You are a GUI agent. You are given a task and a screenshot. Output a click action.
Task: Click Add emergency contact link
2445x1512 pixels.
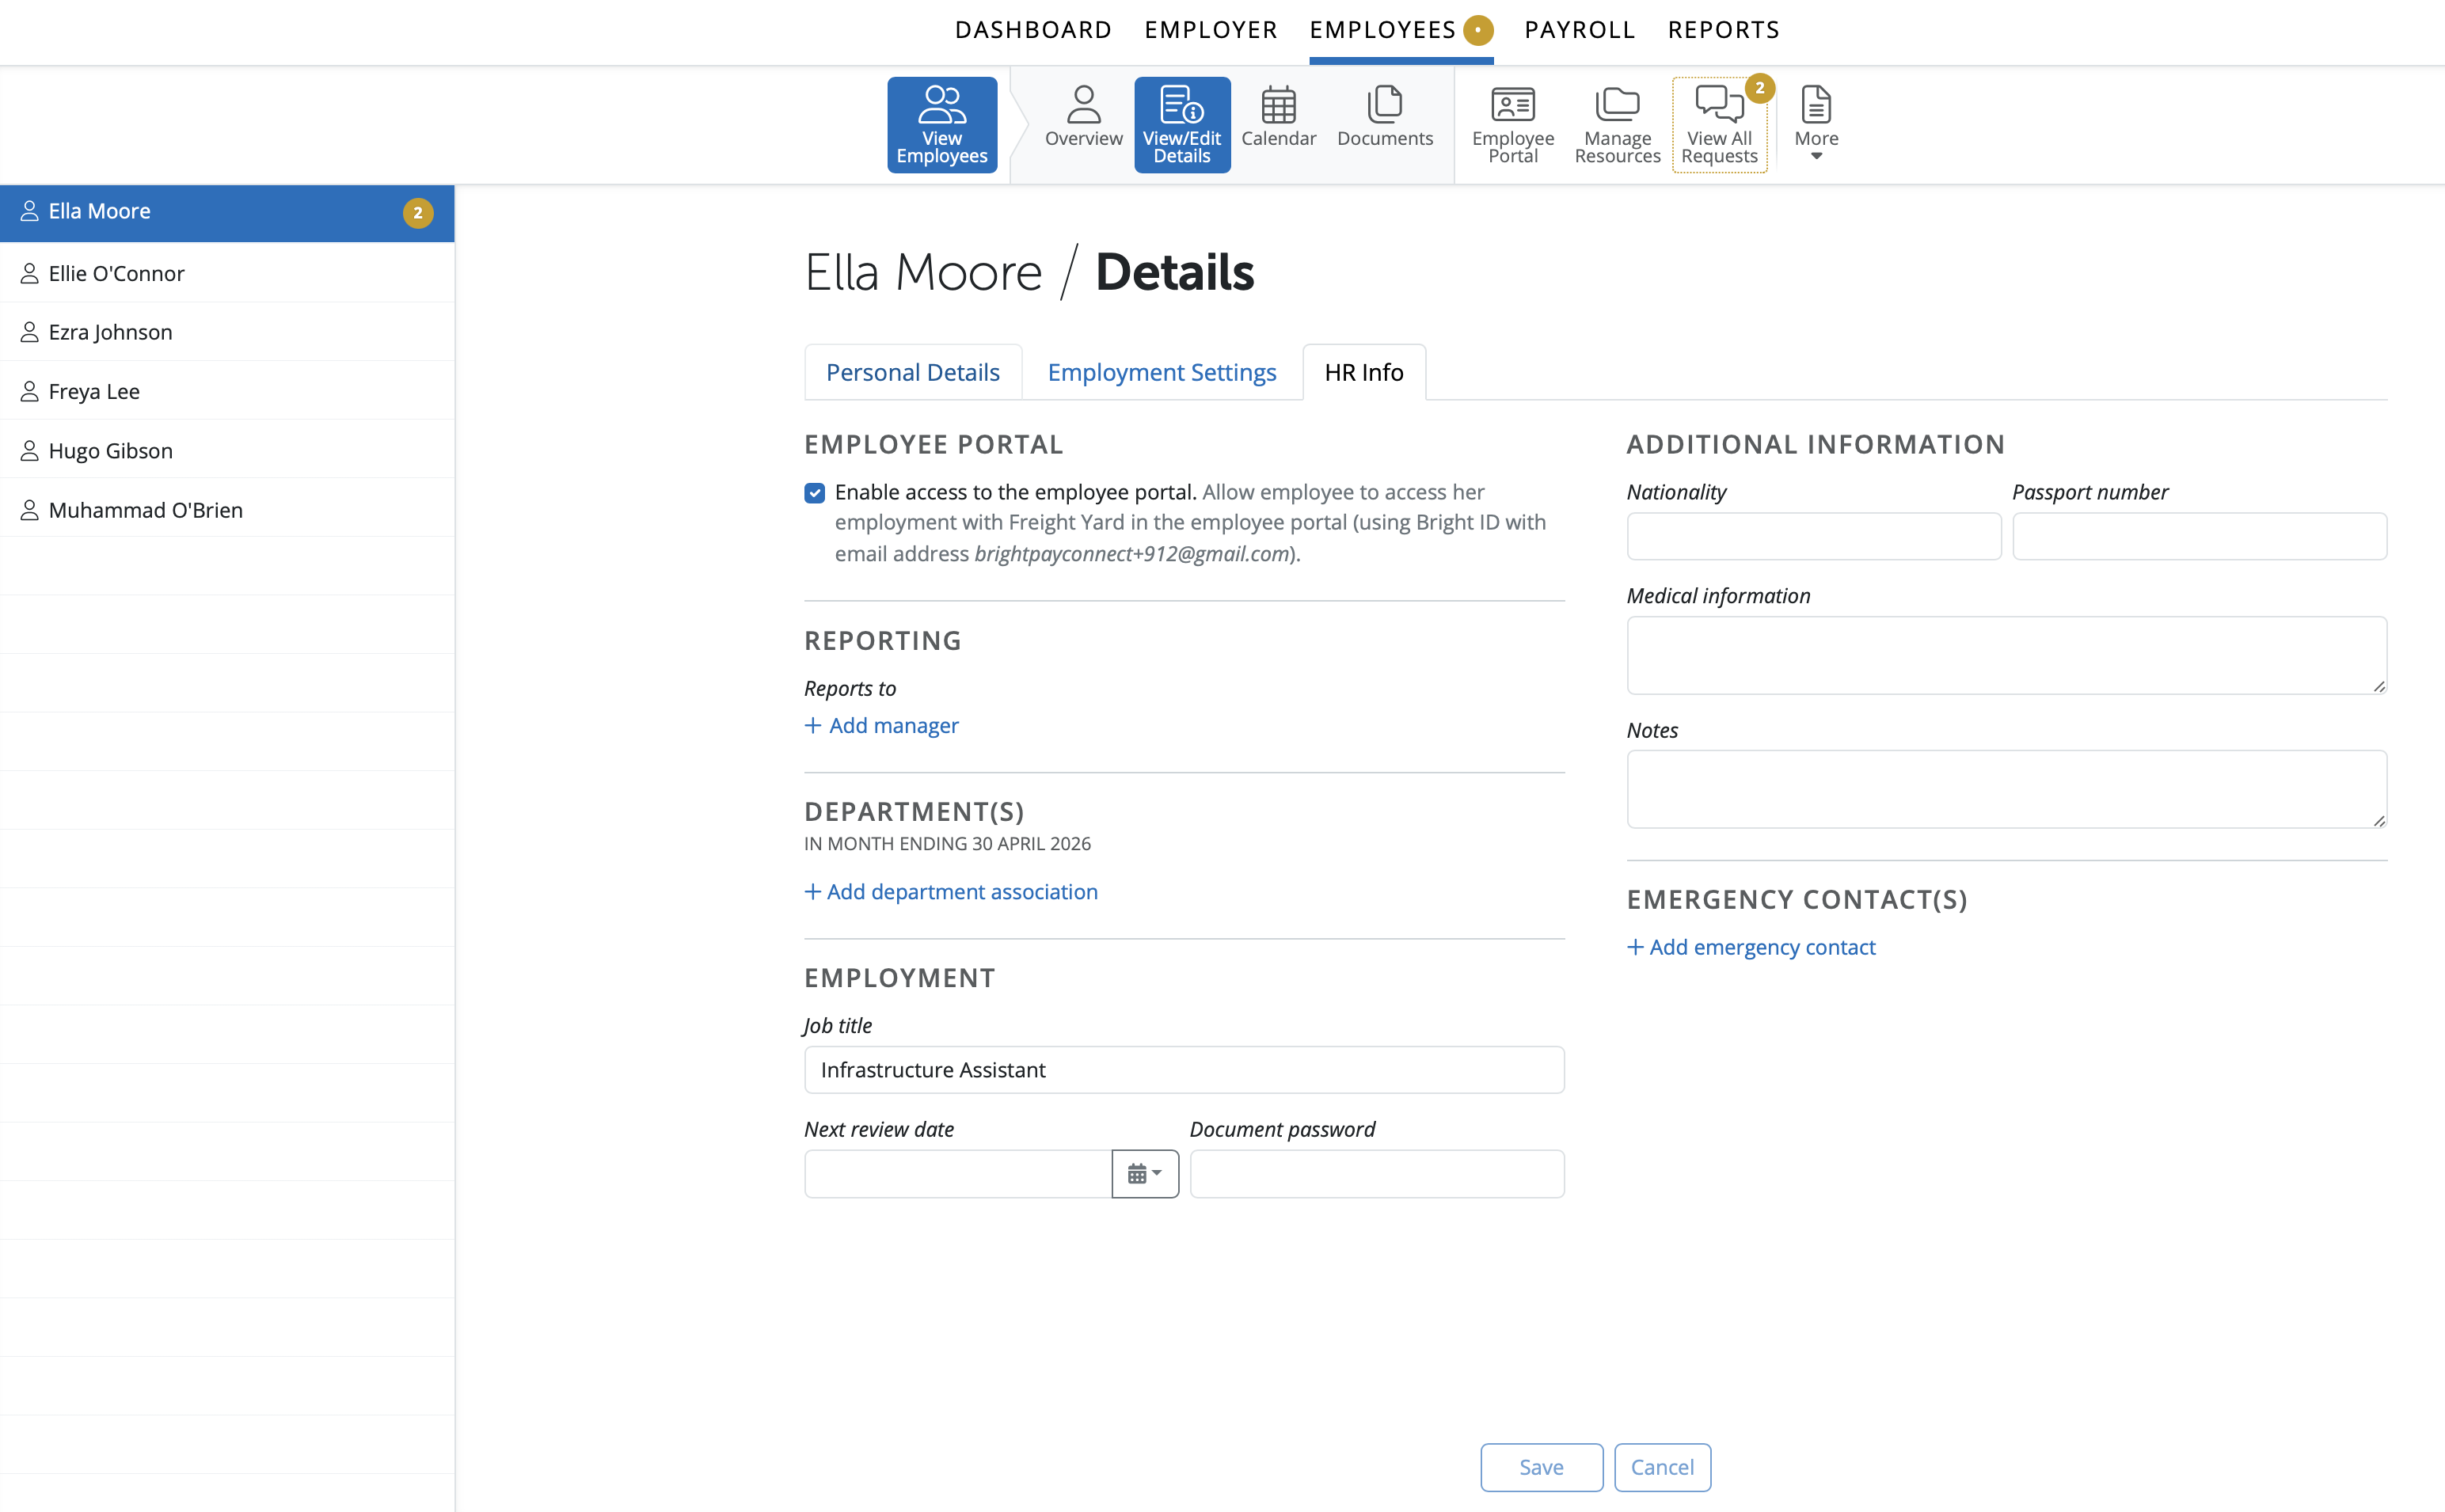[x=1751, y=947]
